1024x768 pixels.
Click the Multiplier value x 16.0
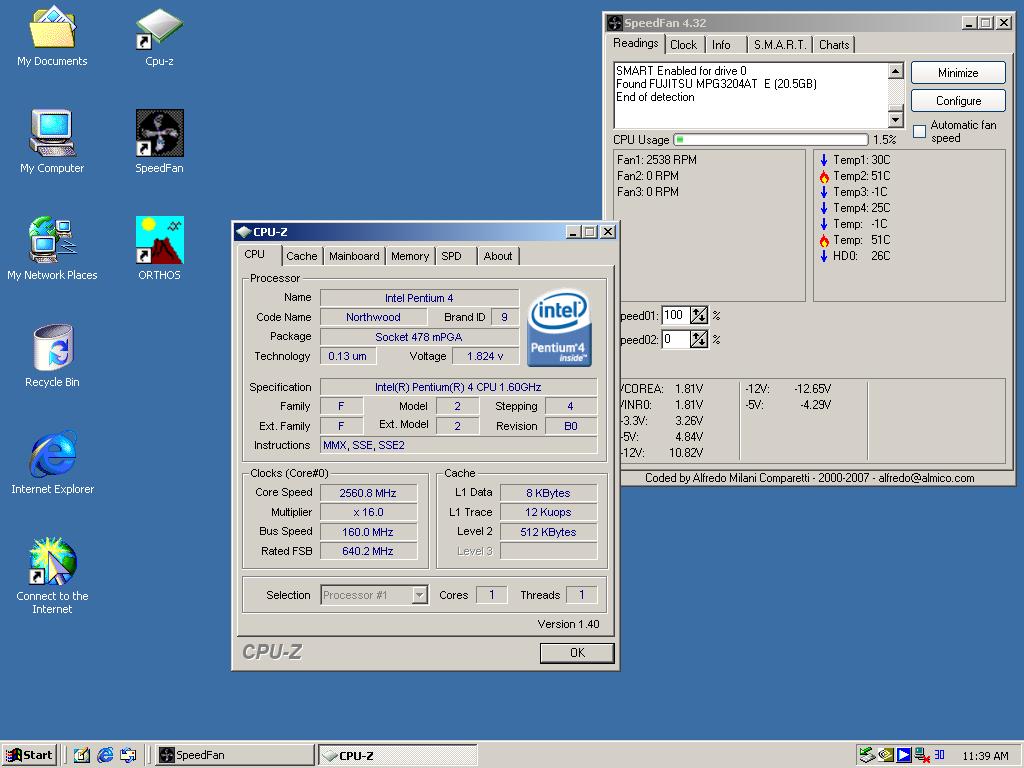click(x=368, y=513)
